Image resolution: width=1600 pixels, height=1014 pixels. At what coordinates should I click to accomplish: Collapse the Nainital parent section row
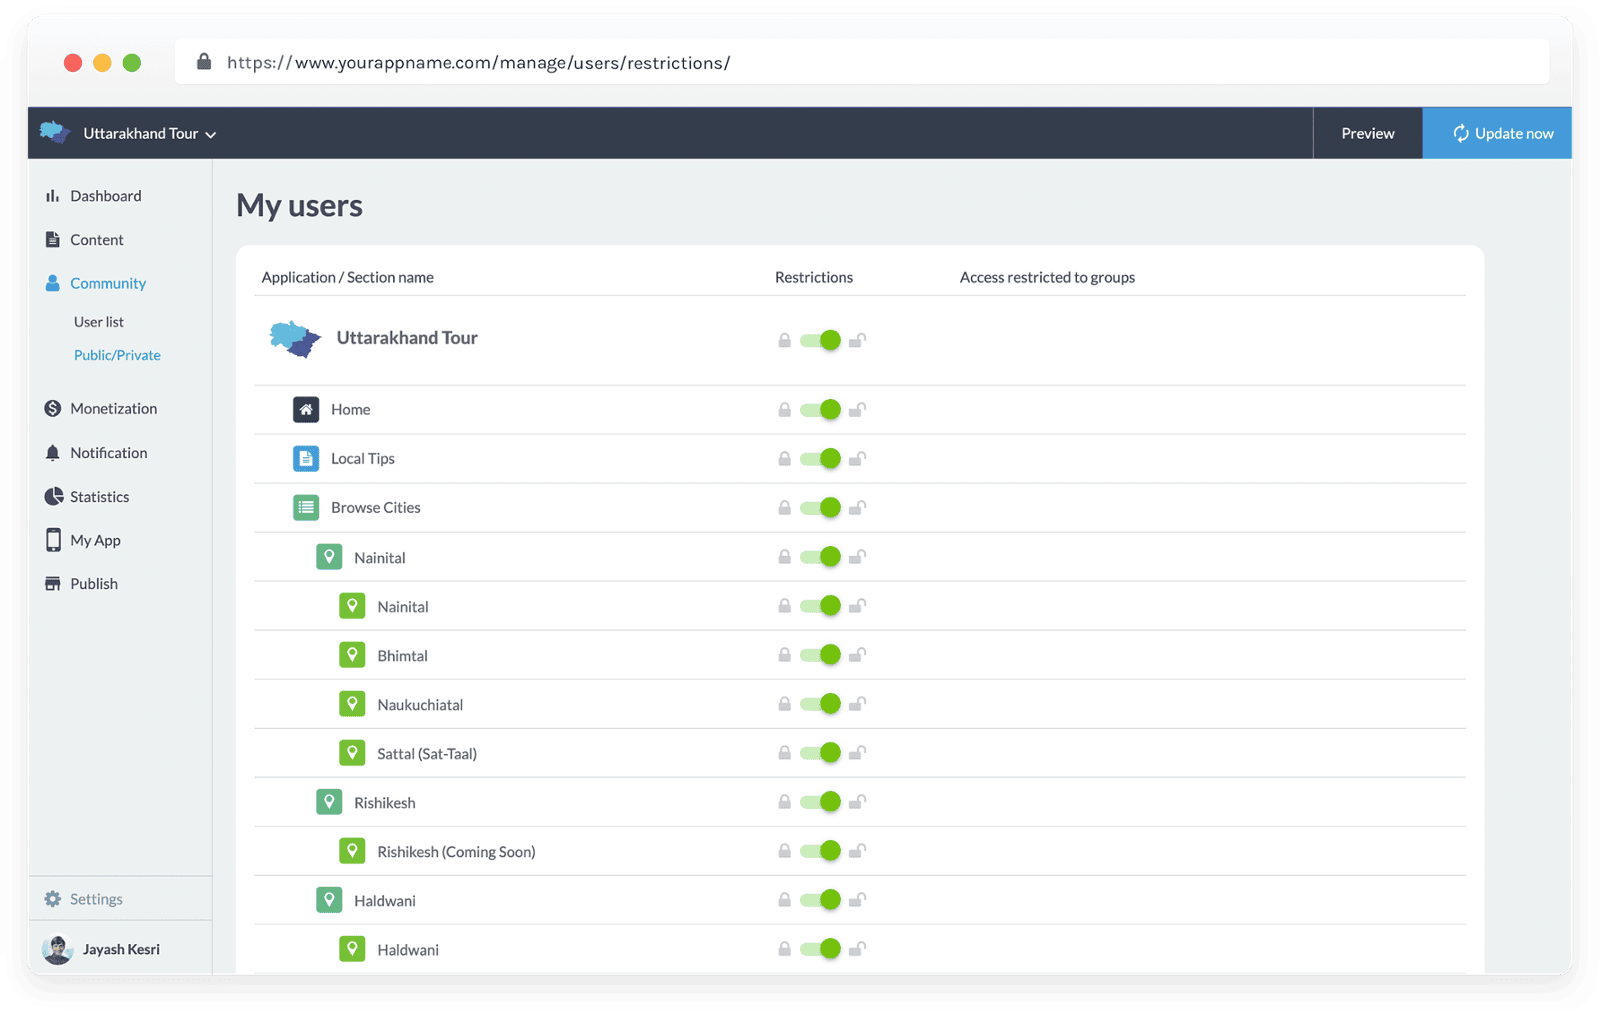pos(379,558)
